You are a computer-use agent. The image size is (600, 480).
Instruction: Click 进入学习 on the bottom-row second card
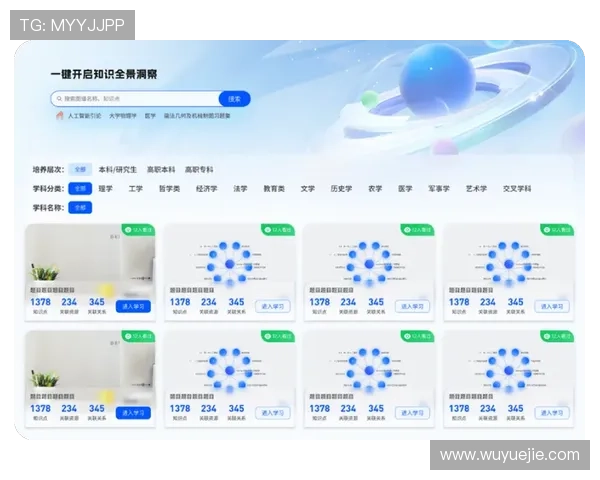pos(273,413)
